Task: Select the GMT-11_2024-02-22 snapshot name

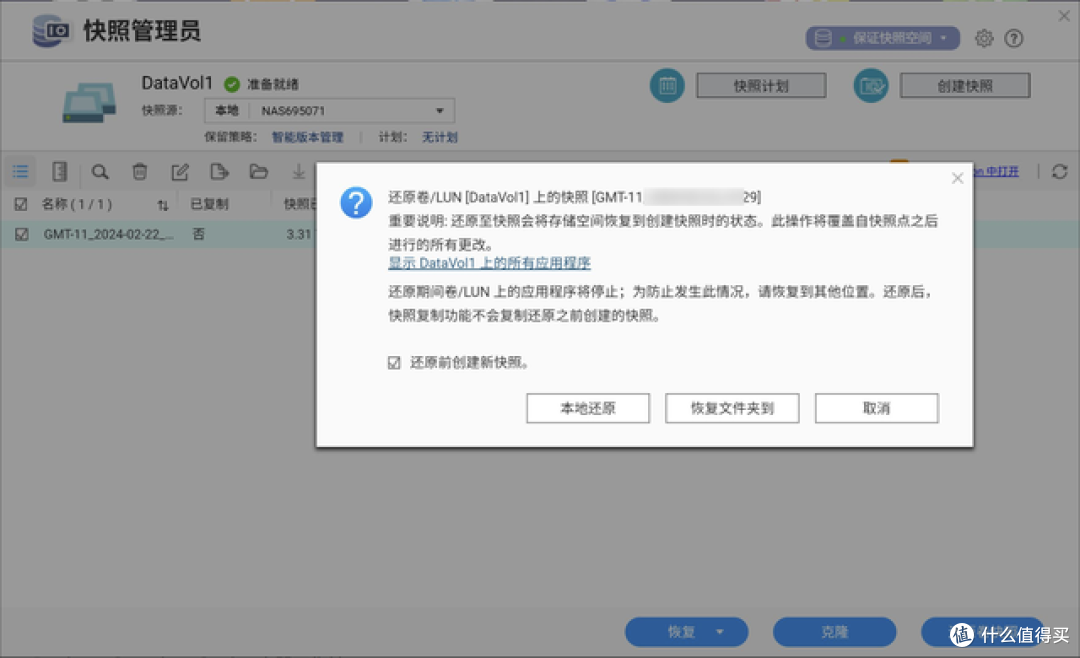Action: point(108,234)
